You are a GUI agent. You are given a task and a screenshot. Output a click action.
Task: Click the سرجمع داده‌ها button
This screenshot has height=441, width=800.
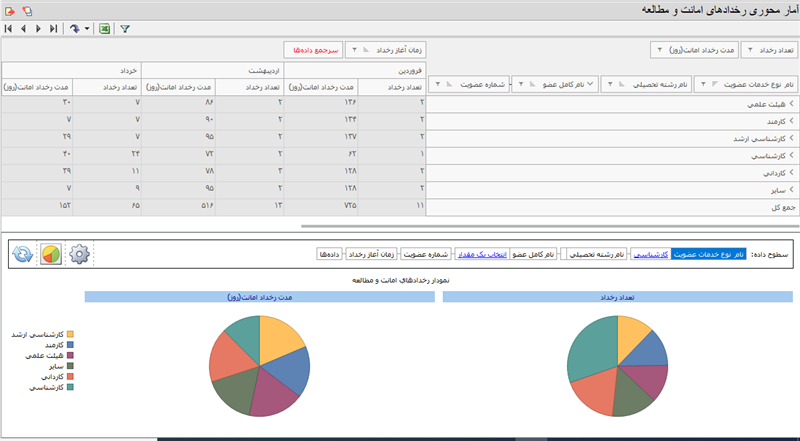click(317, 49)
